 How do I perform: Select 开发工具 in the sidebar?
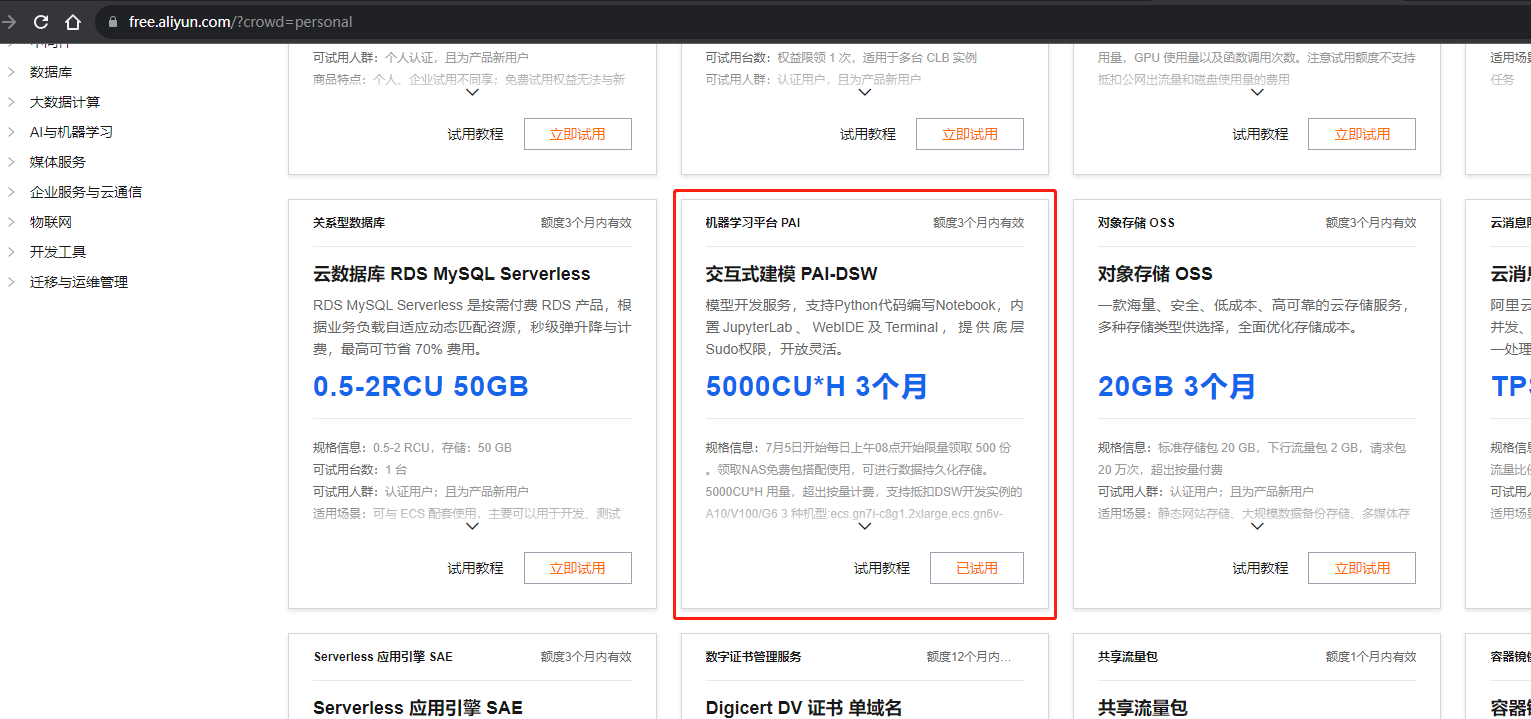[x=57, y=252]
